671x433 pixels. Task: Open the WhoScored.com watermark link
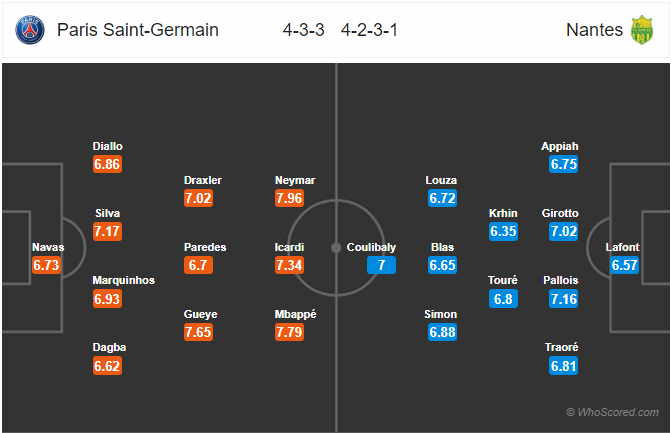point(612,412)
